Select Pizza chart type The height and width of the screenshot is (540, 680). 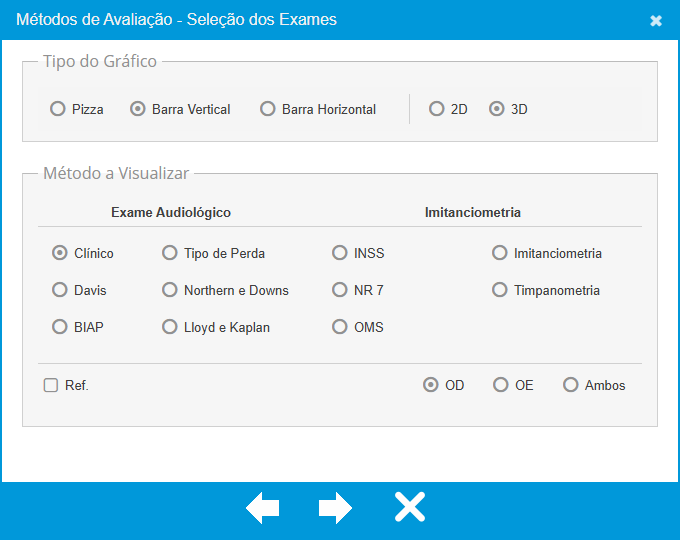coord(58,109)
